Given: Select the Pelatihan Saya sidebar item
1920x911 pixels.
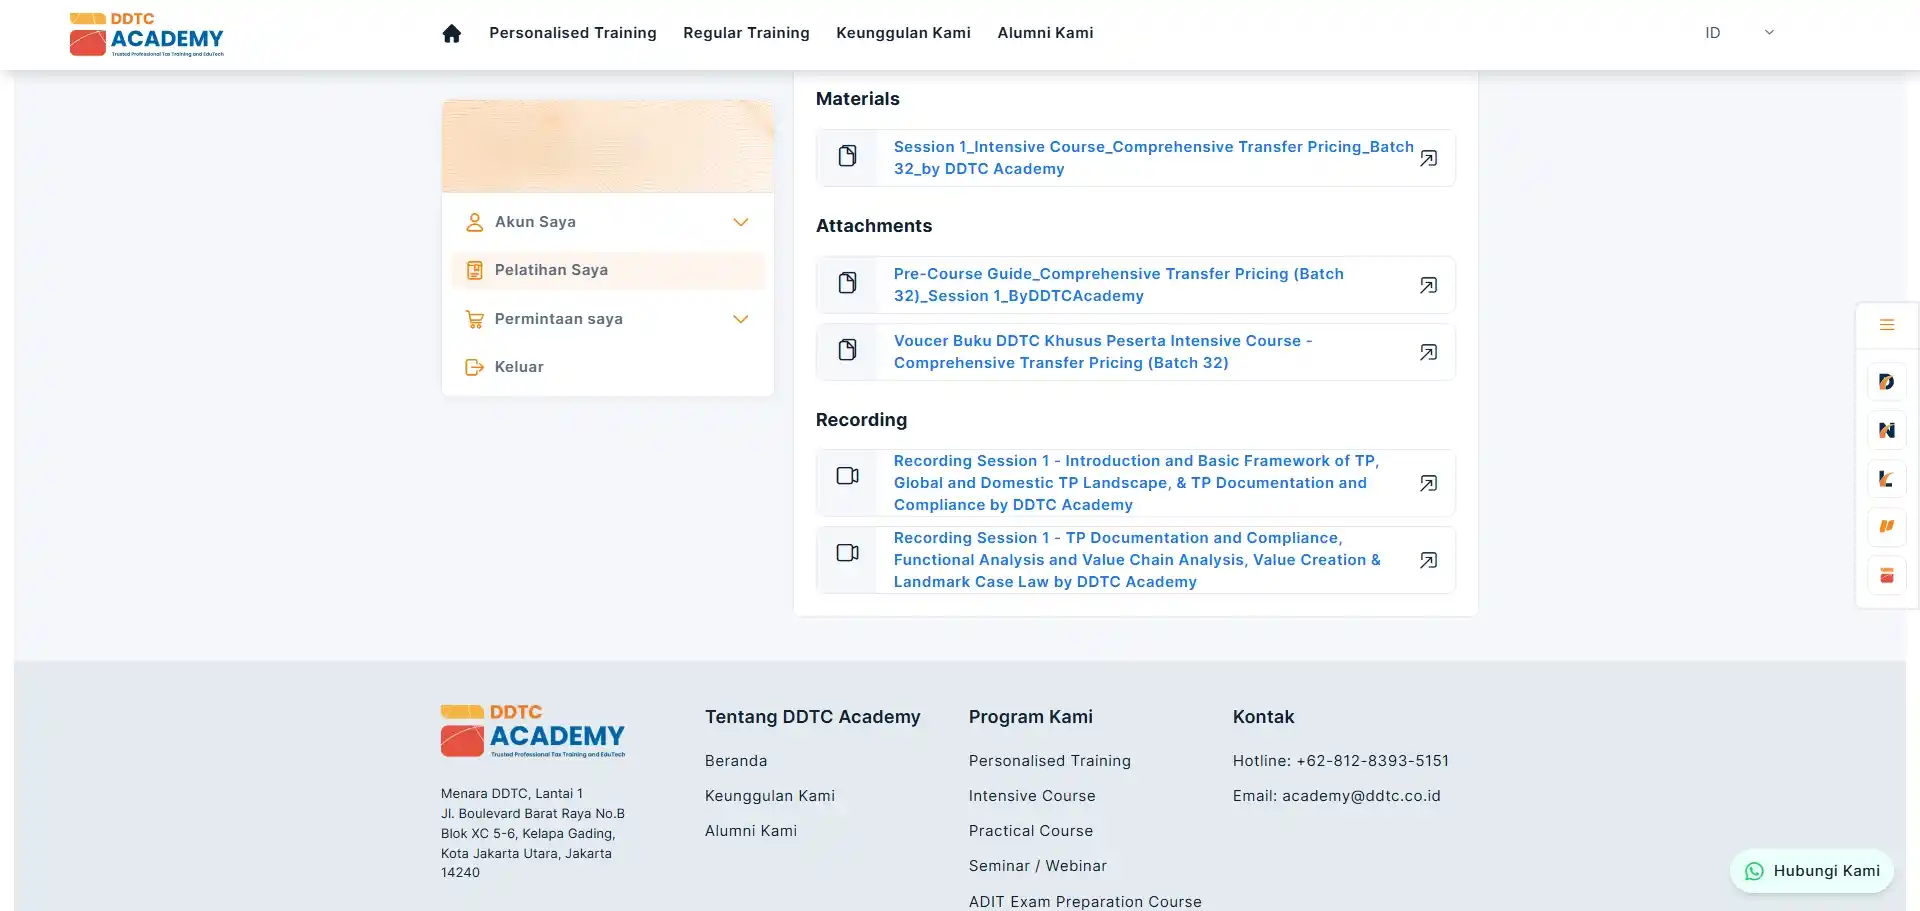Looking at the screenshot, I should coord(550,270).
